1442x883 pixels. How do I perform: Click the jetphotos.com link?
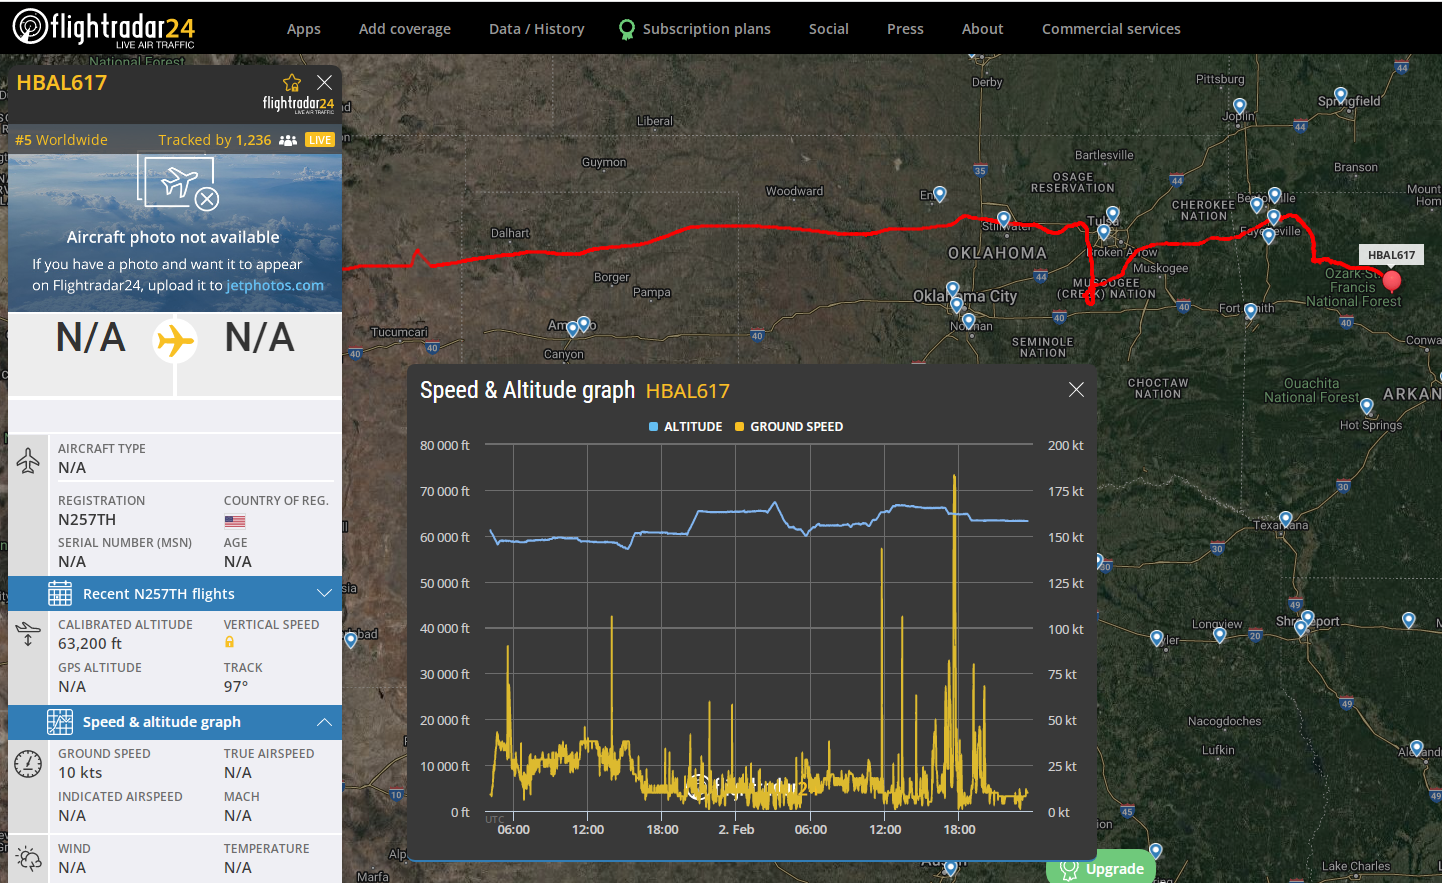(275, 285)
